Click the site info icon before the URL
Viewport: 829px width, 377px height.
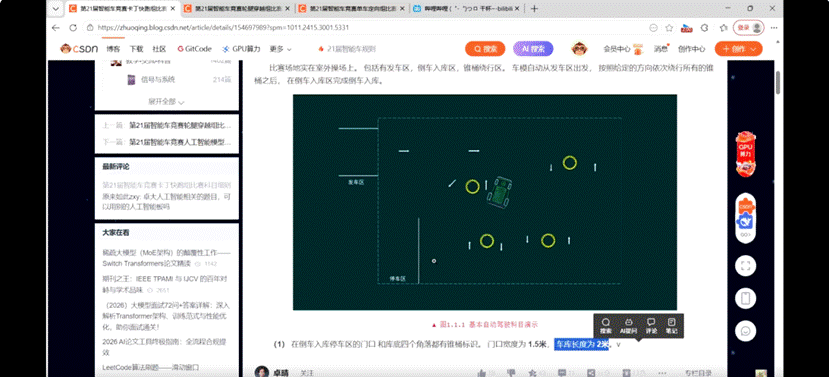coord(90,27)
